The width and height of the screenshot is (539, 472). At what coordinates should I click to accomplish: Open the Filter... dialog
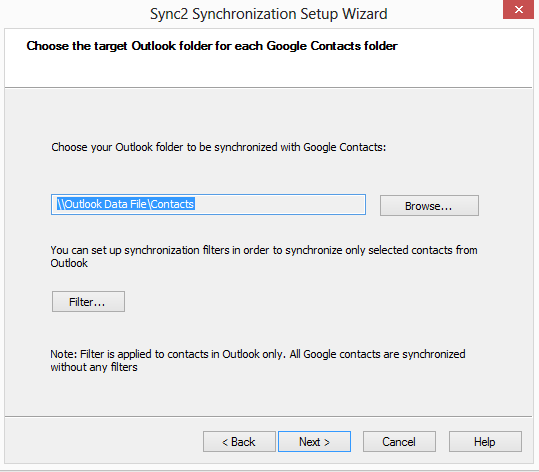(x=88, y=301)
